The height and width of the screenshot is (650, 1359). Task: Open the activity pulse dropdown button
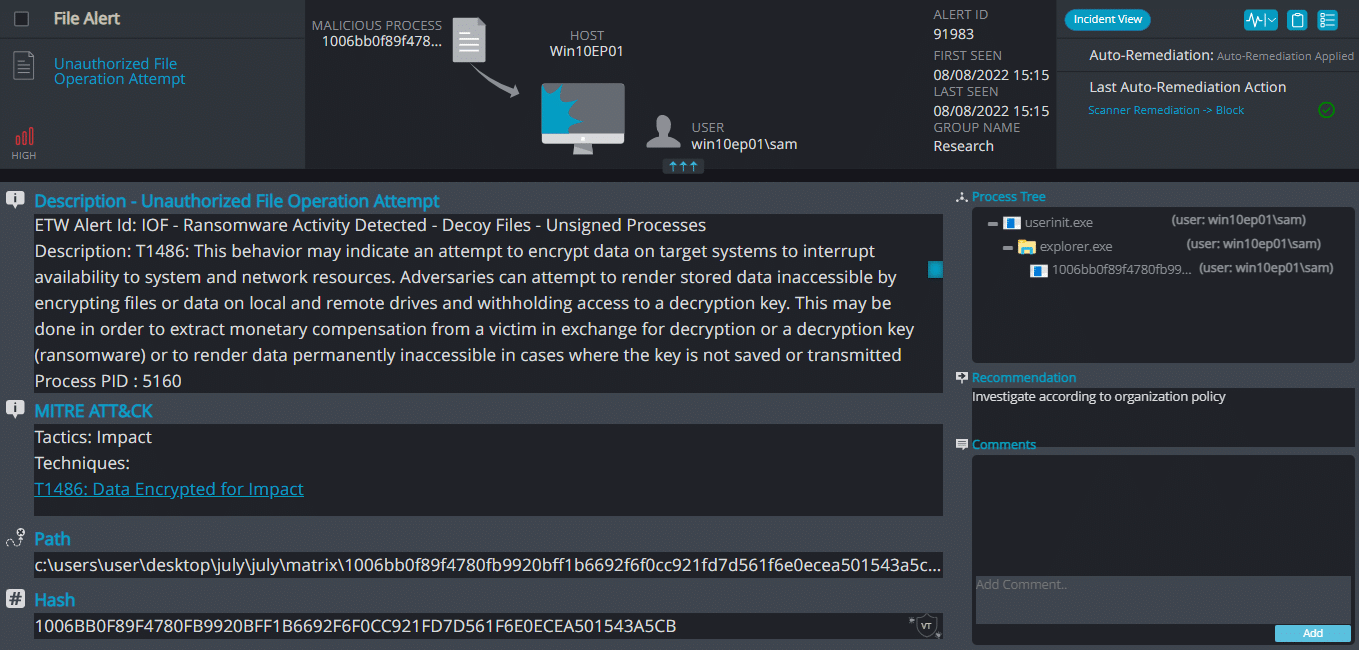(x=1260, y=20)
